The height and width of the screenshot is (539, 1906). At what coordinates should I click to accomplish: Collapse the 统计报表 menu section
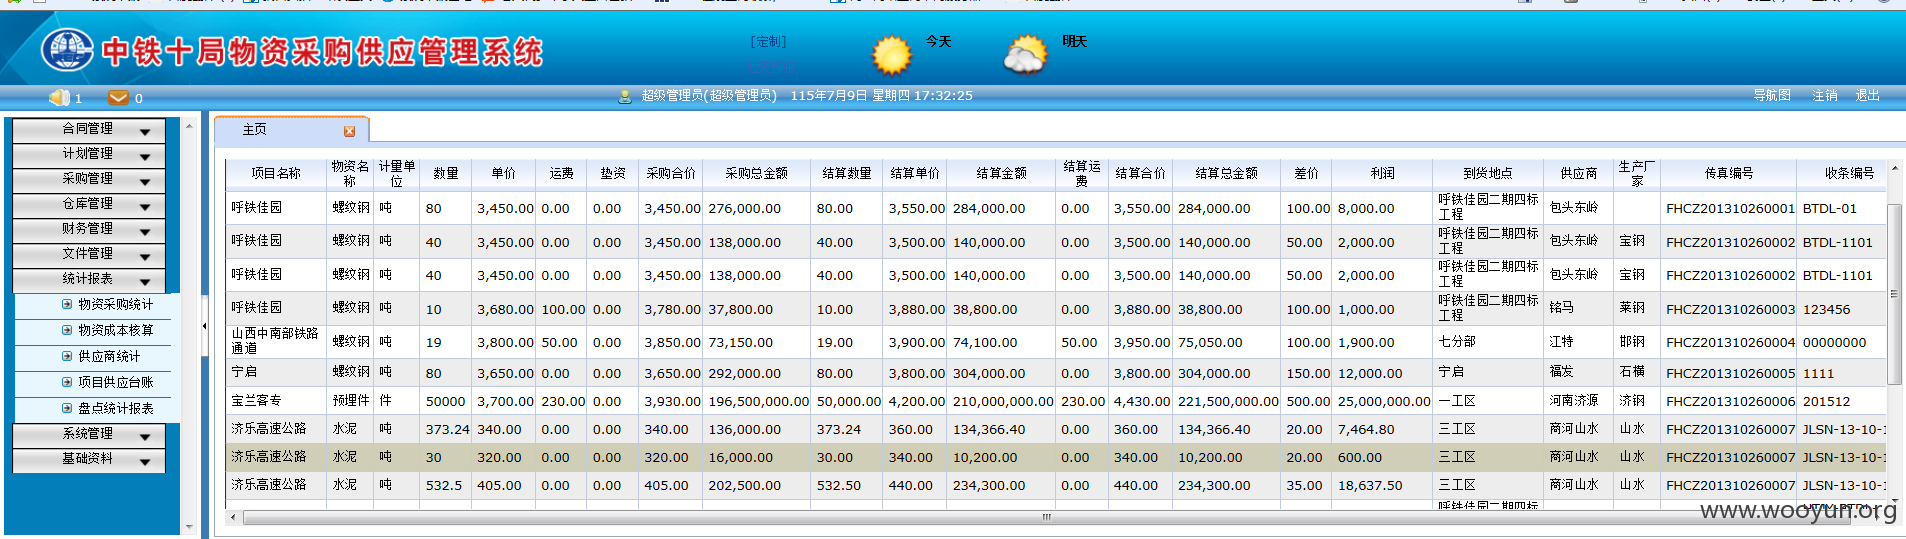click(x=88, y=279)
